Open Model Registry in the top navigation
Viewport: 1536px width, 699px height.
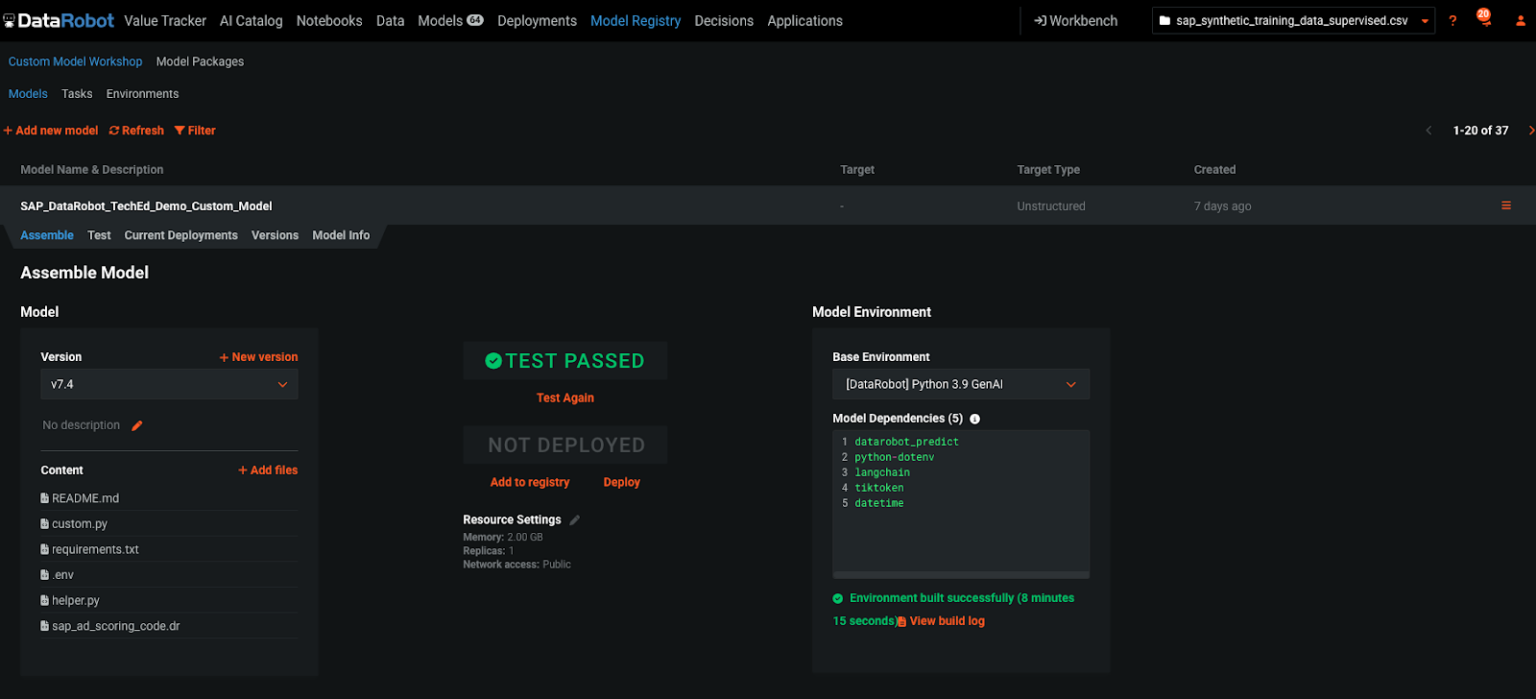pos(636,20)
